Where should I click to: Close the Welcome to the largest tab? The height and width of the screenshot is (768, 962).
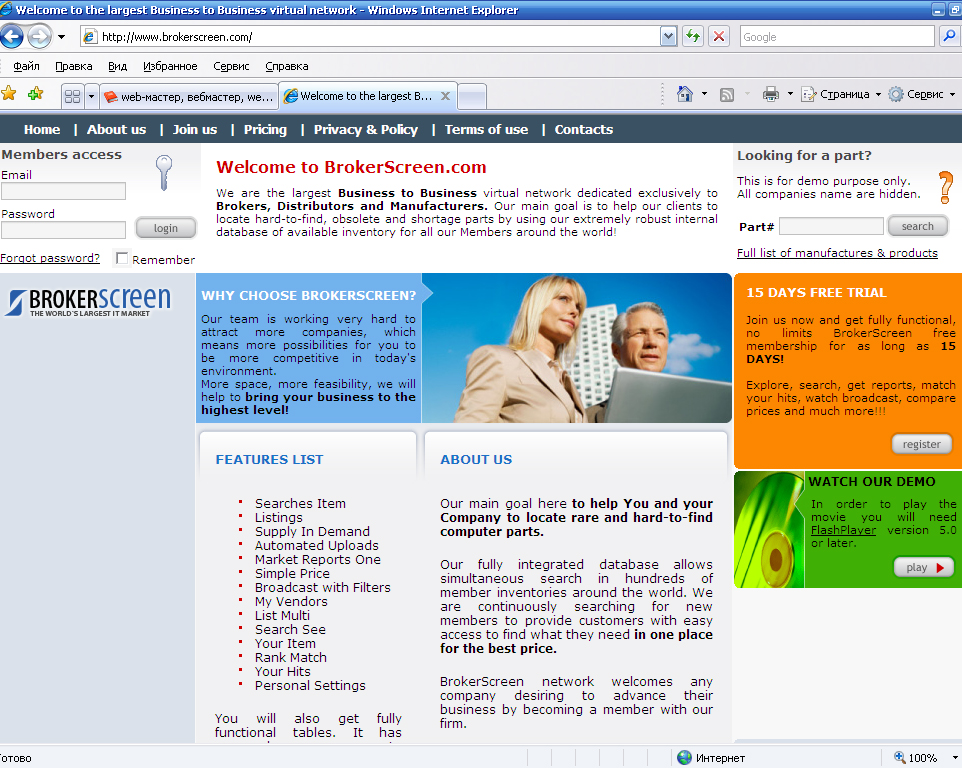pos(445,96)
